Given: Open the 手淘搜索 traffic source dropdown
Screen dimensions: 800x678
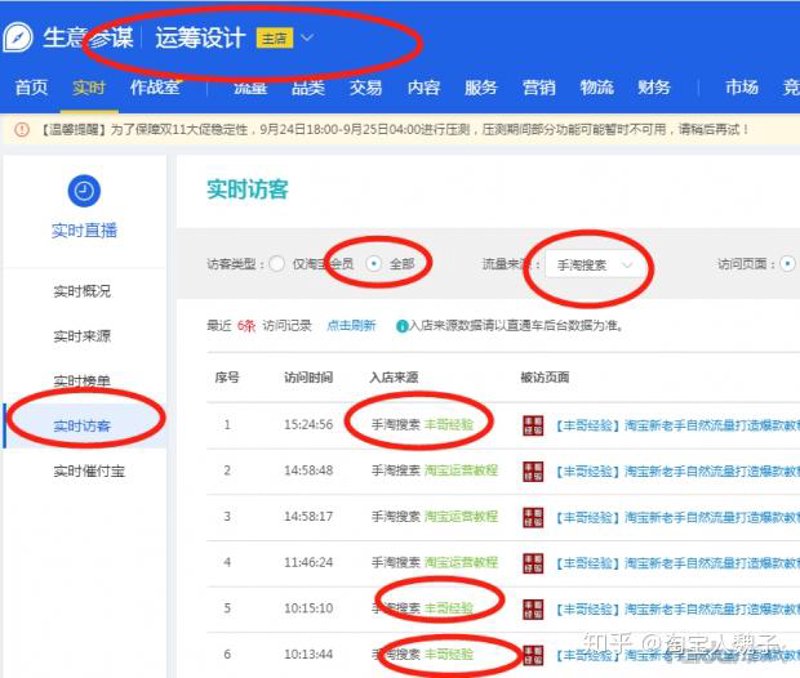Looking at the screenshot, I should [594, 265].
